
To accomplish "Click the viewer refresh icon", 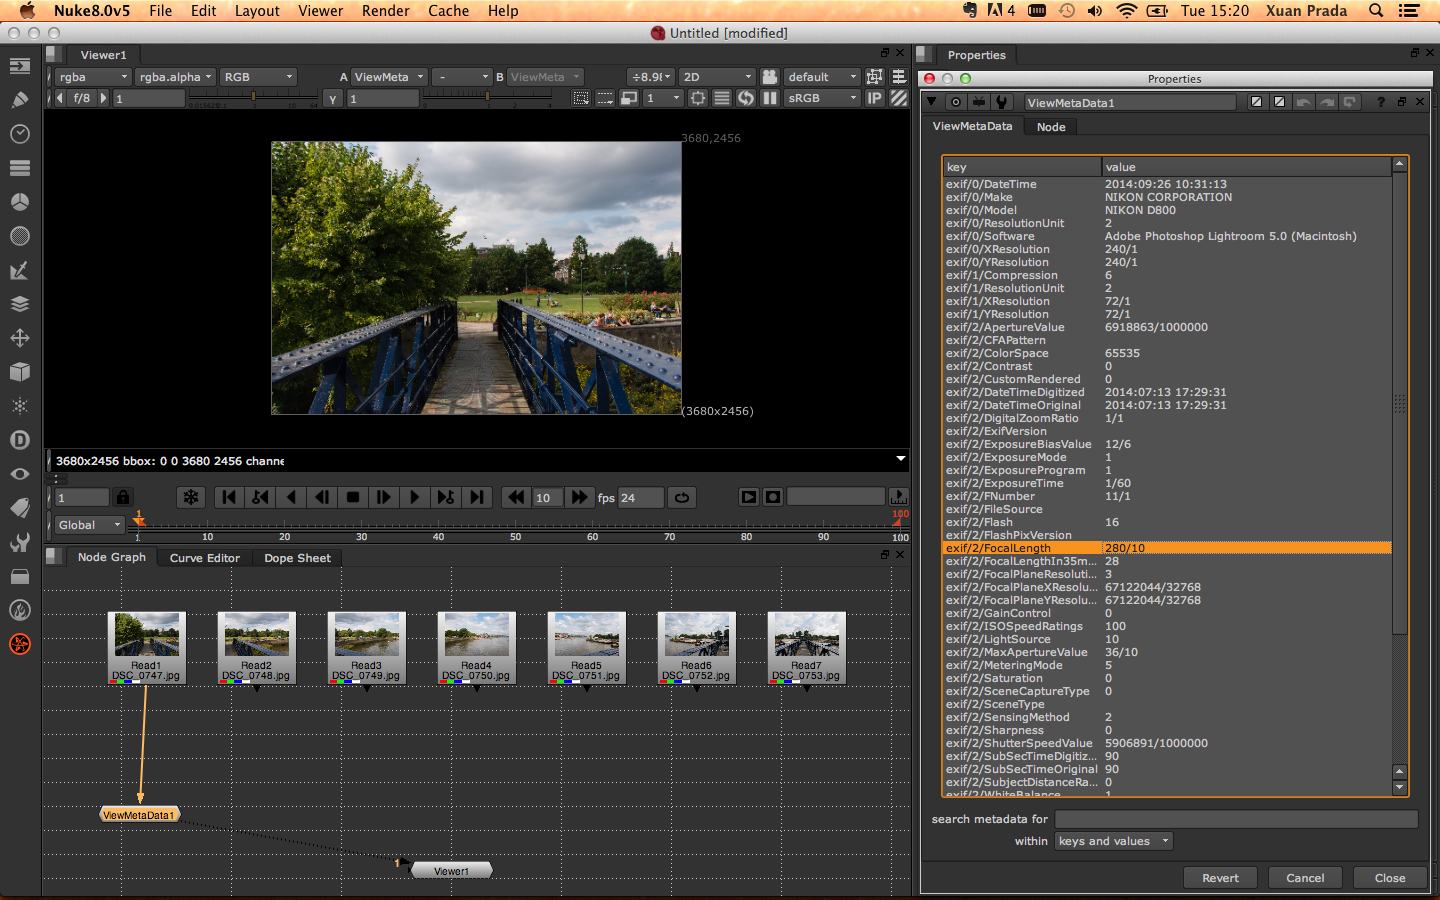I will pos(746,98).
